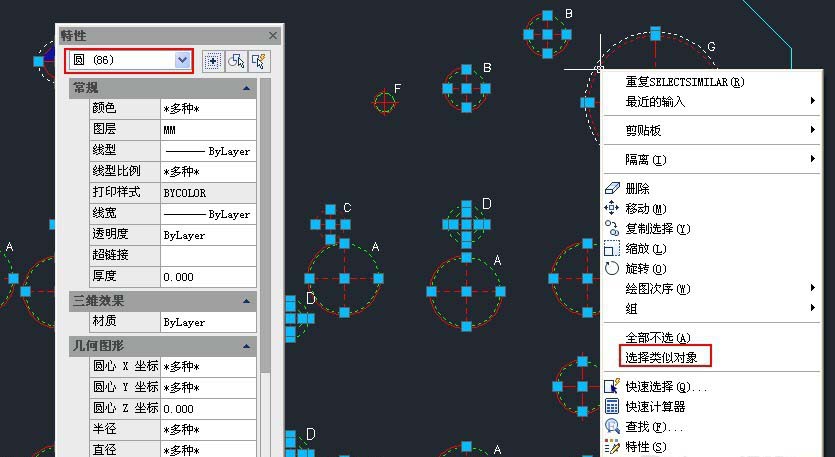The width and height of the screenshot is (835, 457).
Task: Click the calculator icon beside 快速计算器
Action: pos(612,406)
